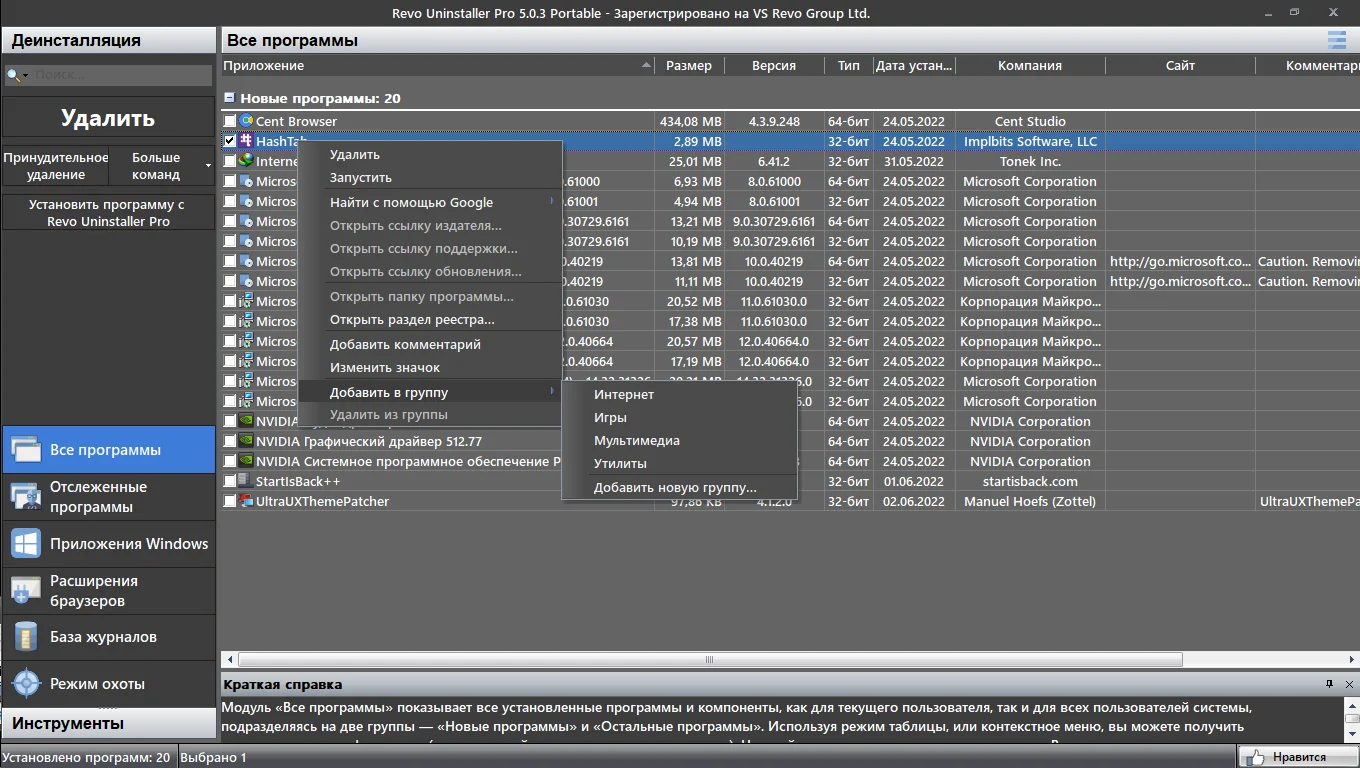
Task: Open the Hunter Mode (Режим охоты) icon
Action: (25, 684)
